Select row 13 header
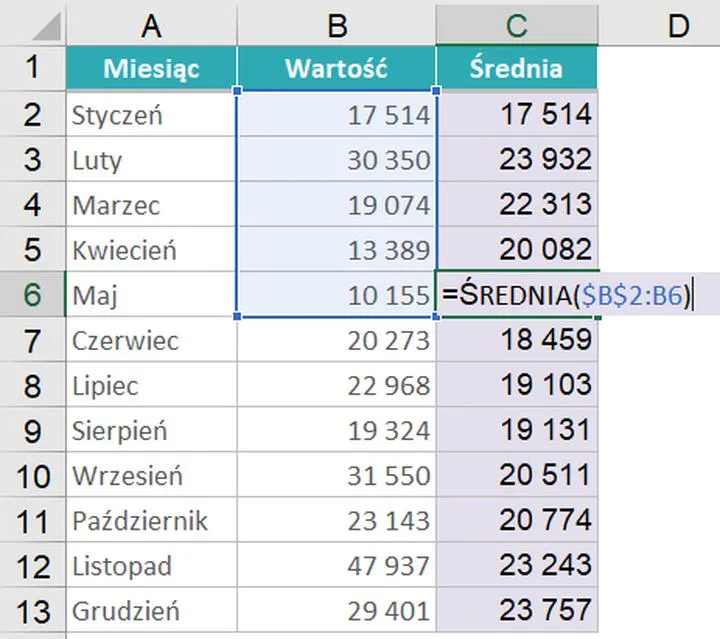The height and width of the screenshot is (639, 720). coord(32,611)
